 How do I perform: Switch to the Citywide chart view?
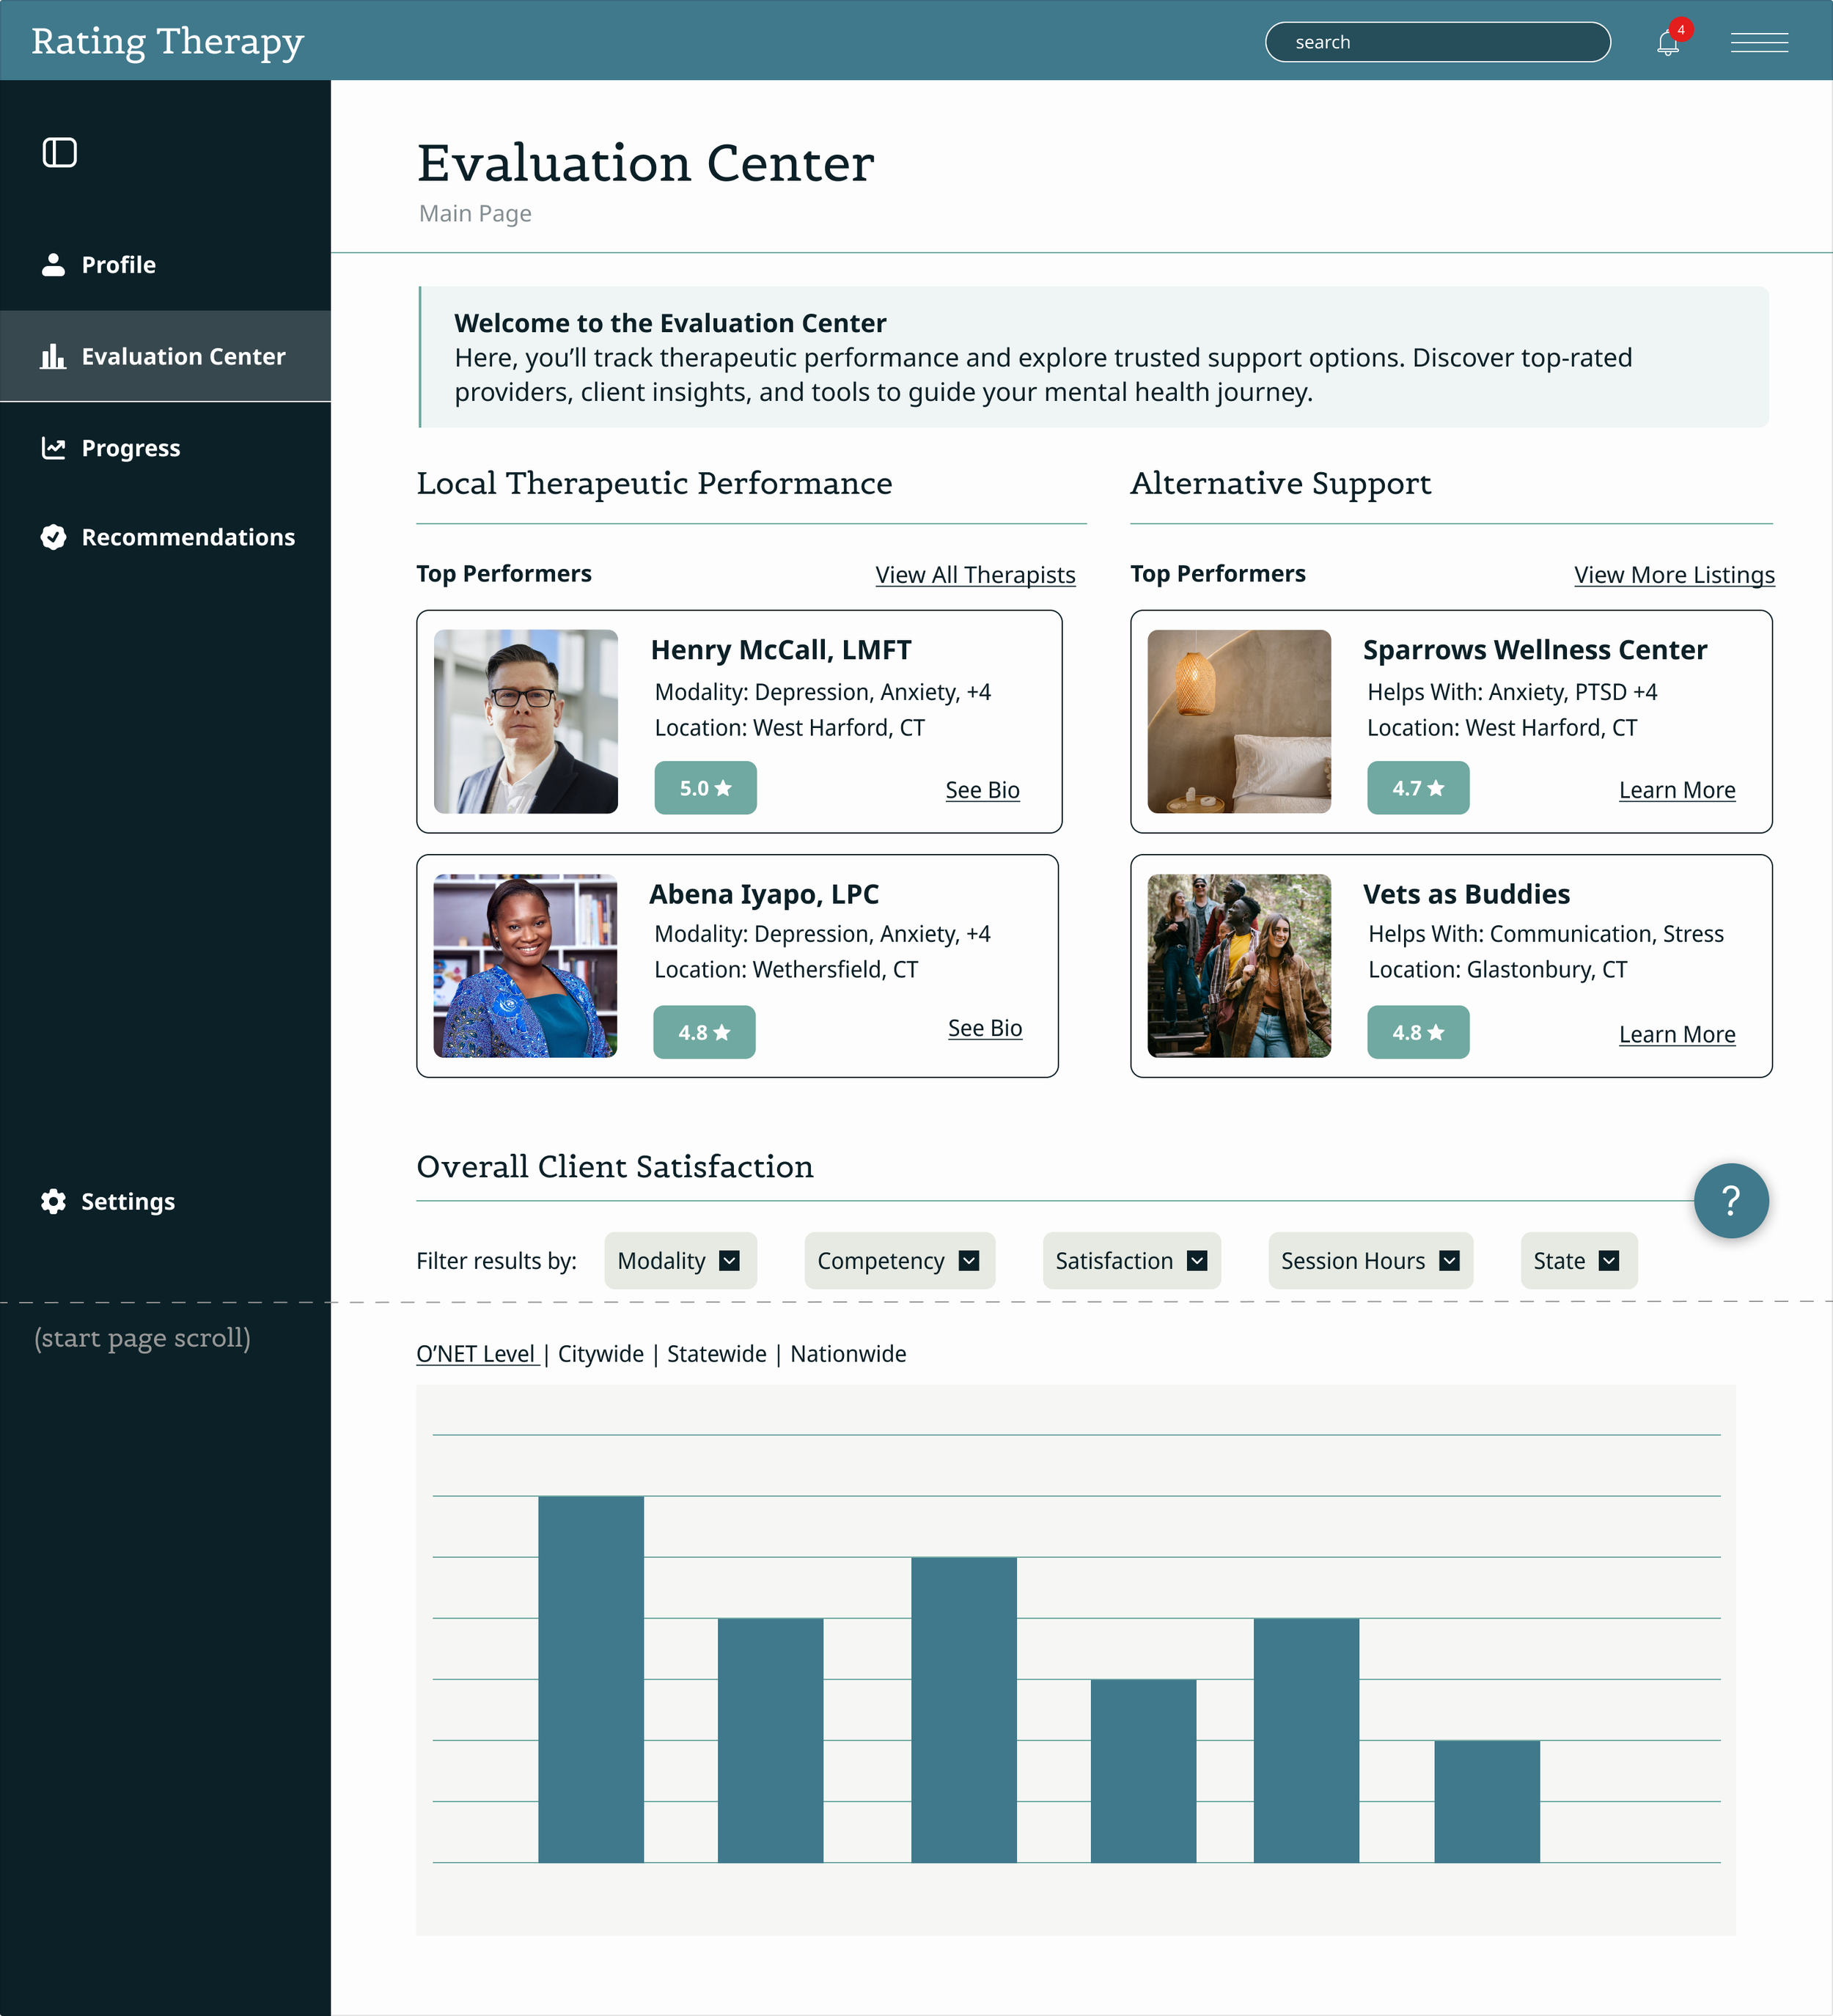[x=600, y=1354]
